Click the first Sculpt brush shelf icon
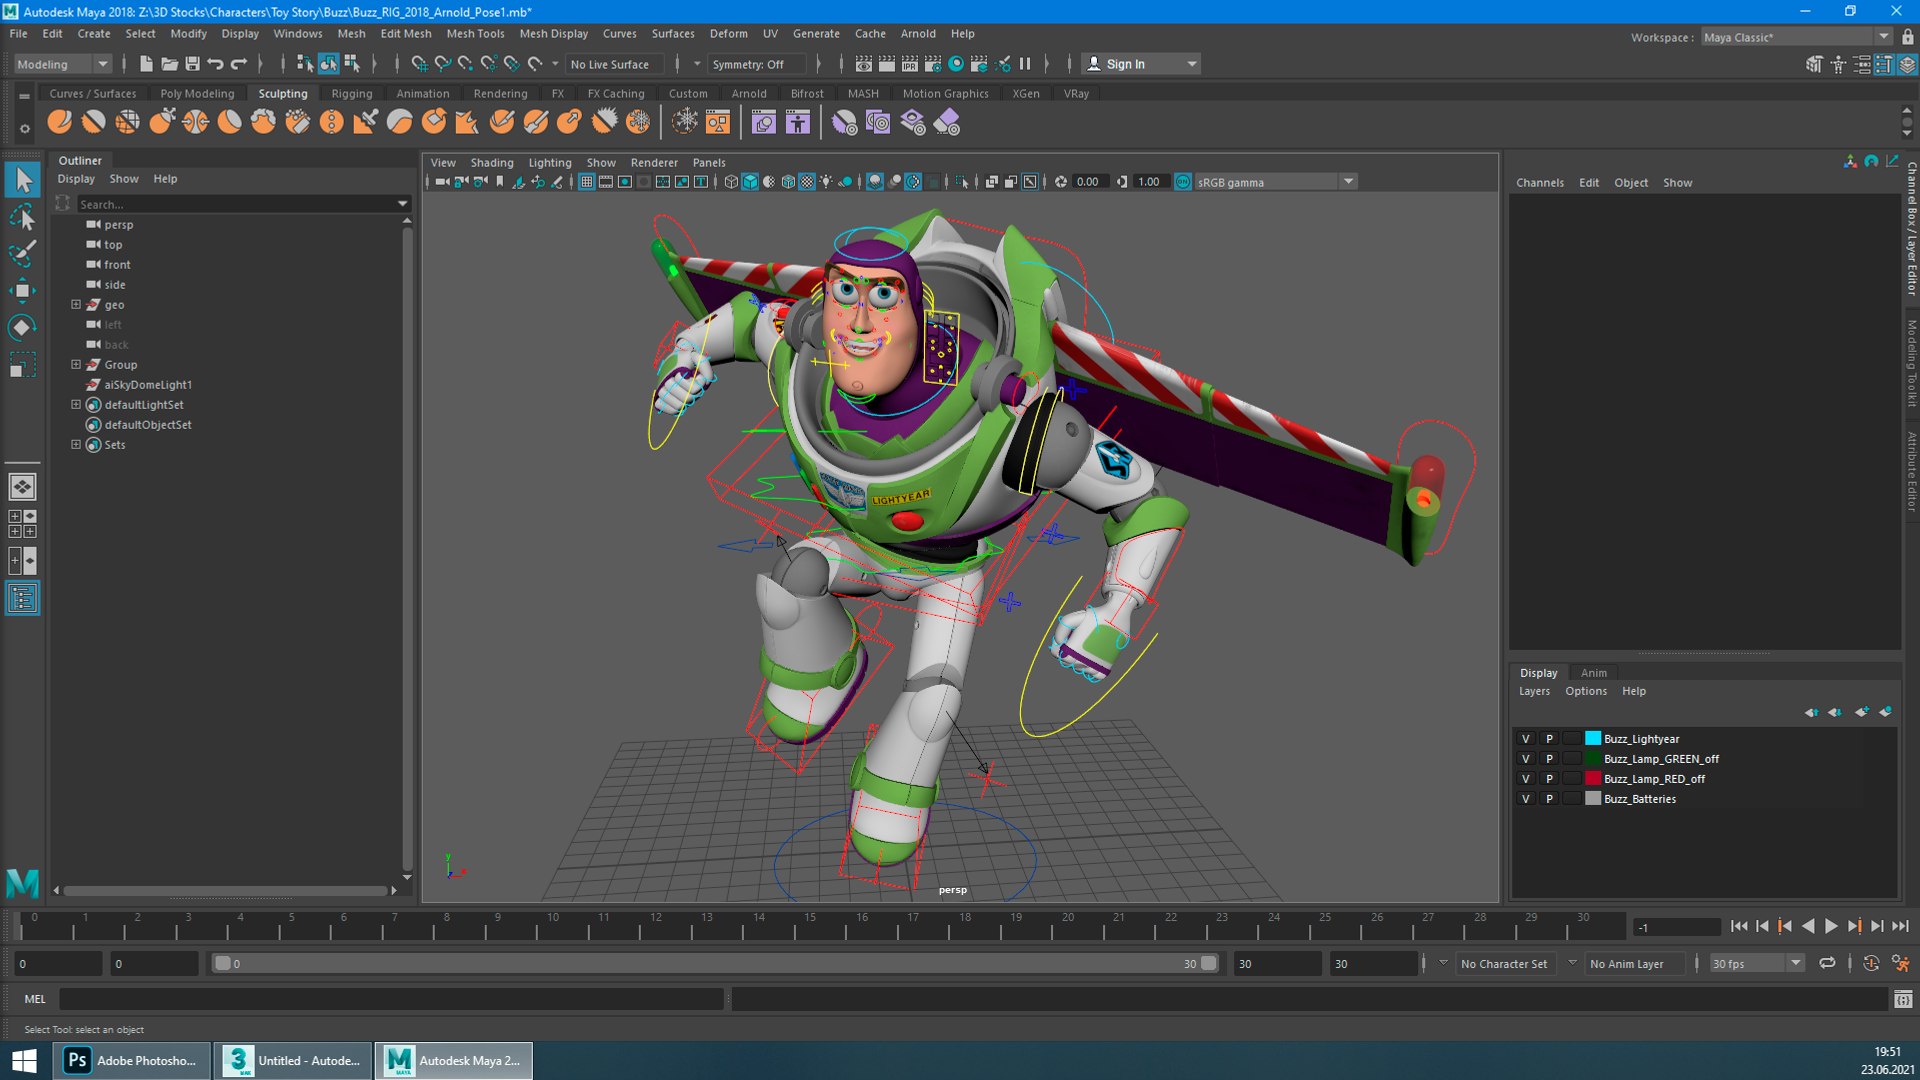 point(60,122)
